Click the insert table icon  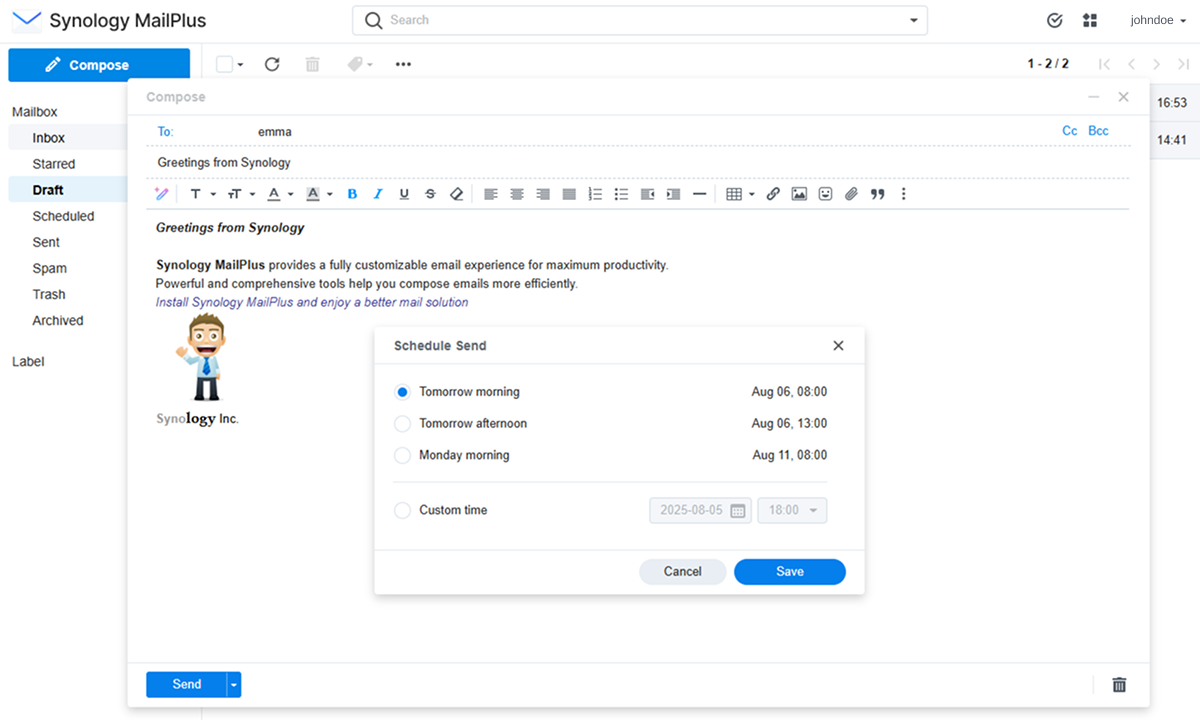pyautogui.click(x=734, y=194)
